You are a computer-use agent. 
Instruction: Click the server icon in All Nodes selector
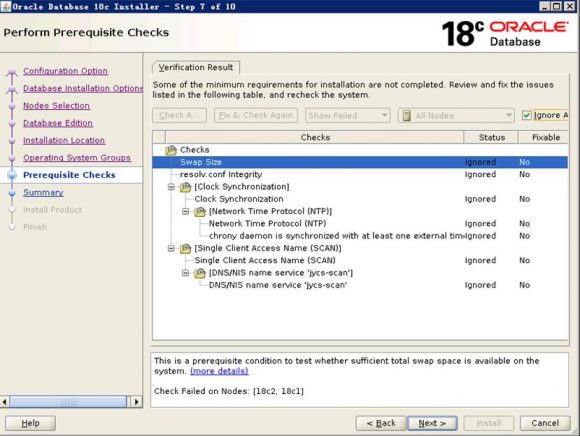click(407, 115)
